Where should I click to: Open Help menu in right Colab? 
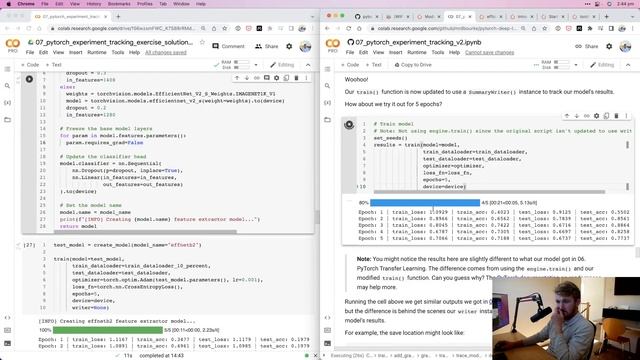click(x=454, y=52)
